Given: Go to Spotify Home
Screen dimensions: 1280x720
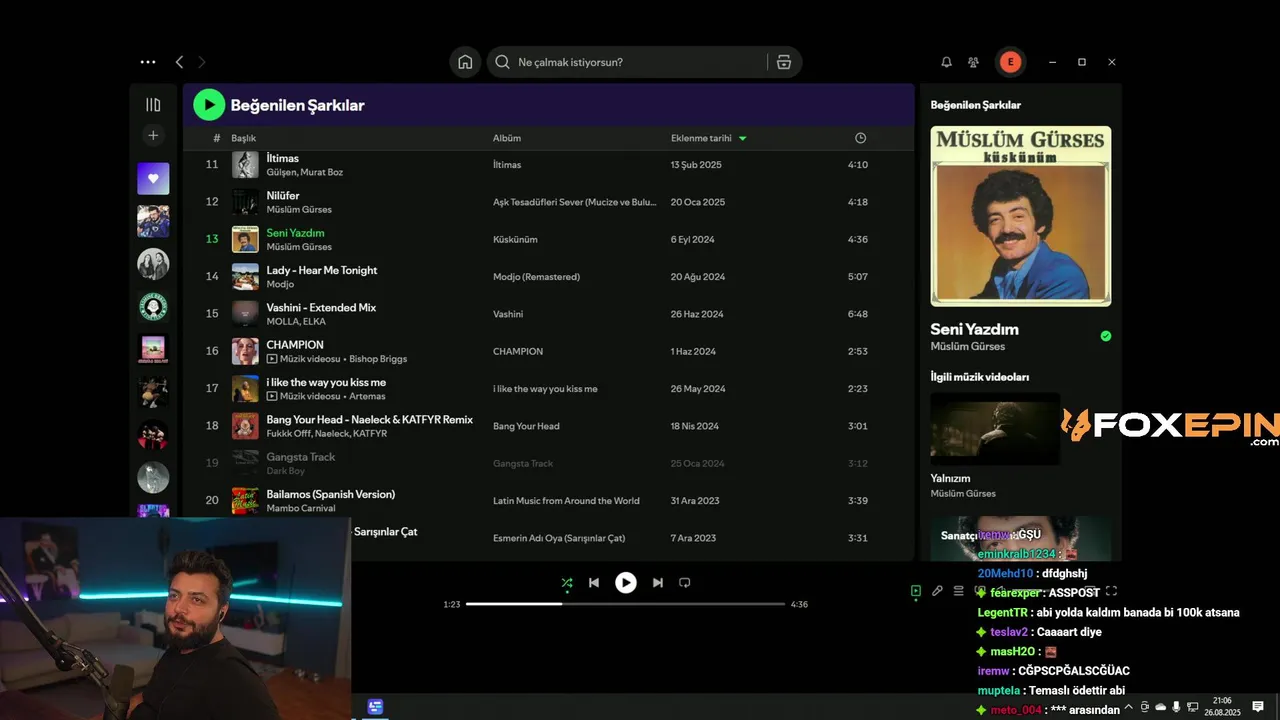Looking at the screenshot, I should pyautogui.click(x=465, y=62).
